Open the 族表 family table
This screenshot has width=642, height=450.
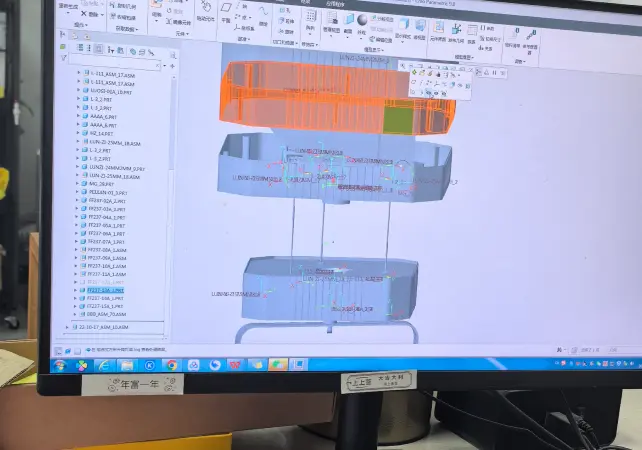[x=472, y=34]
